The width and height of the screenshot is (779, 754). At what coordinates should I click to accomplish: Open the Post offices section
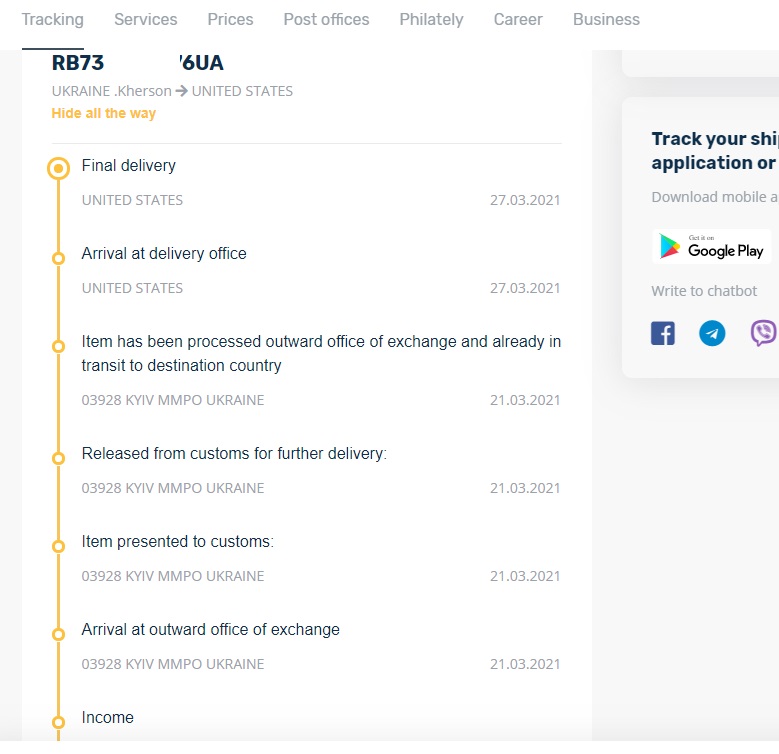[326, 19]
